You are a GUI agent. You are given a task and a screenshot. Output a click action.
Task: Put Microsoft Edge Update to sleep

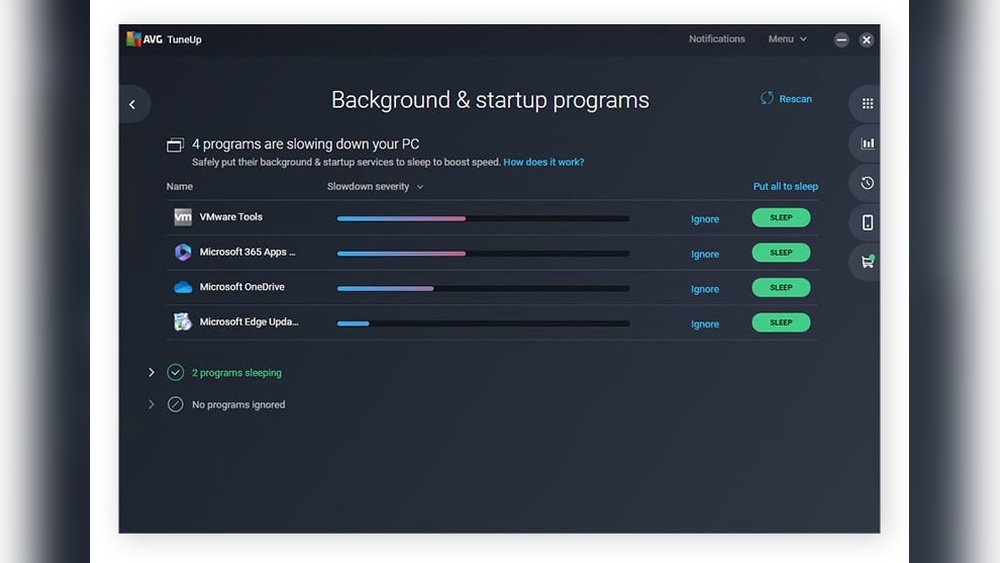click(781, 323)
